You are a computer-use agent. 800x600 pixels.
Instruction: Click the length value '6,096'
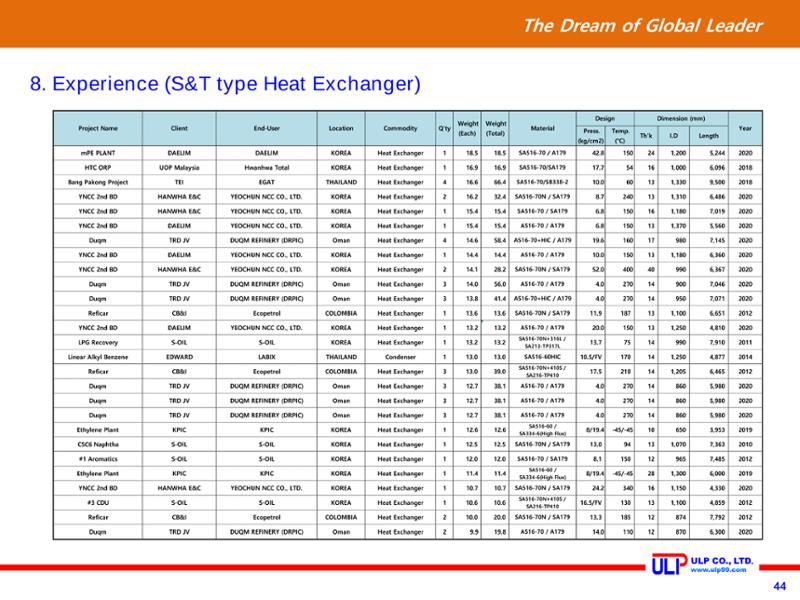717,167
